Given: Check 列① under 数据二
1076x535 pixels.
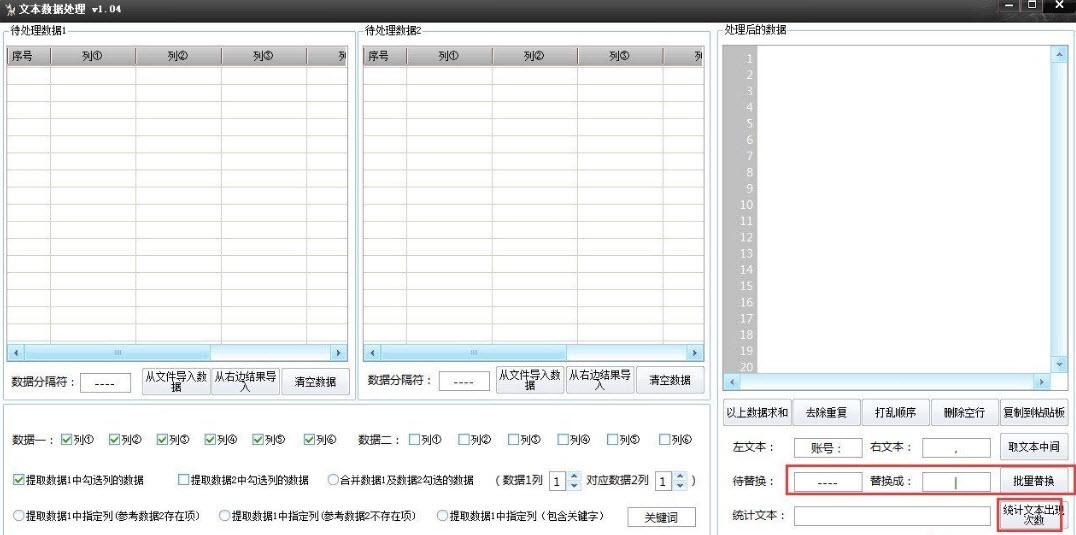Looking at the screenshot, I should pyautogui.click(x=414, y=440).
